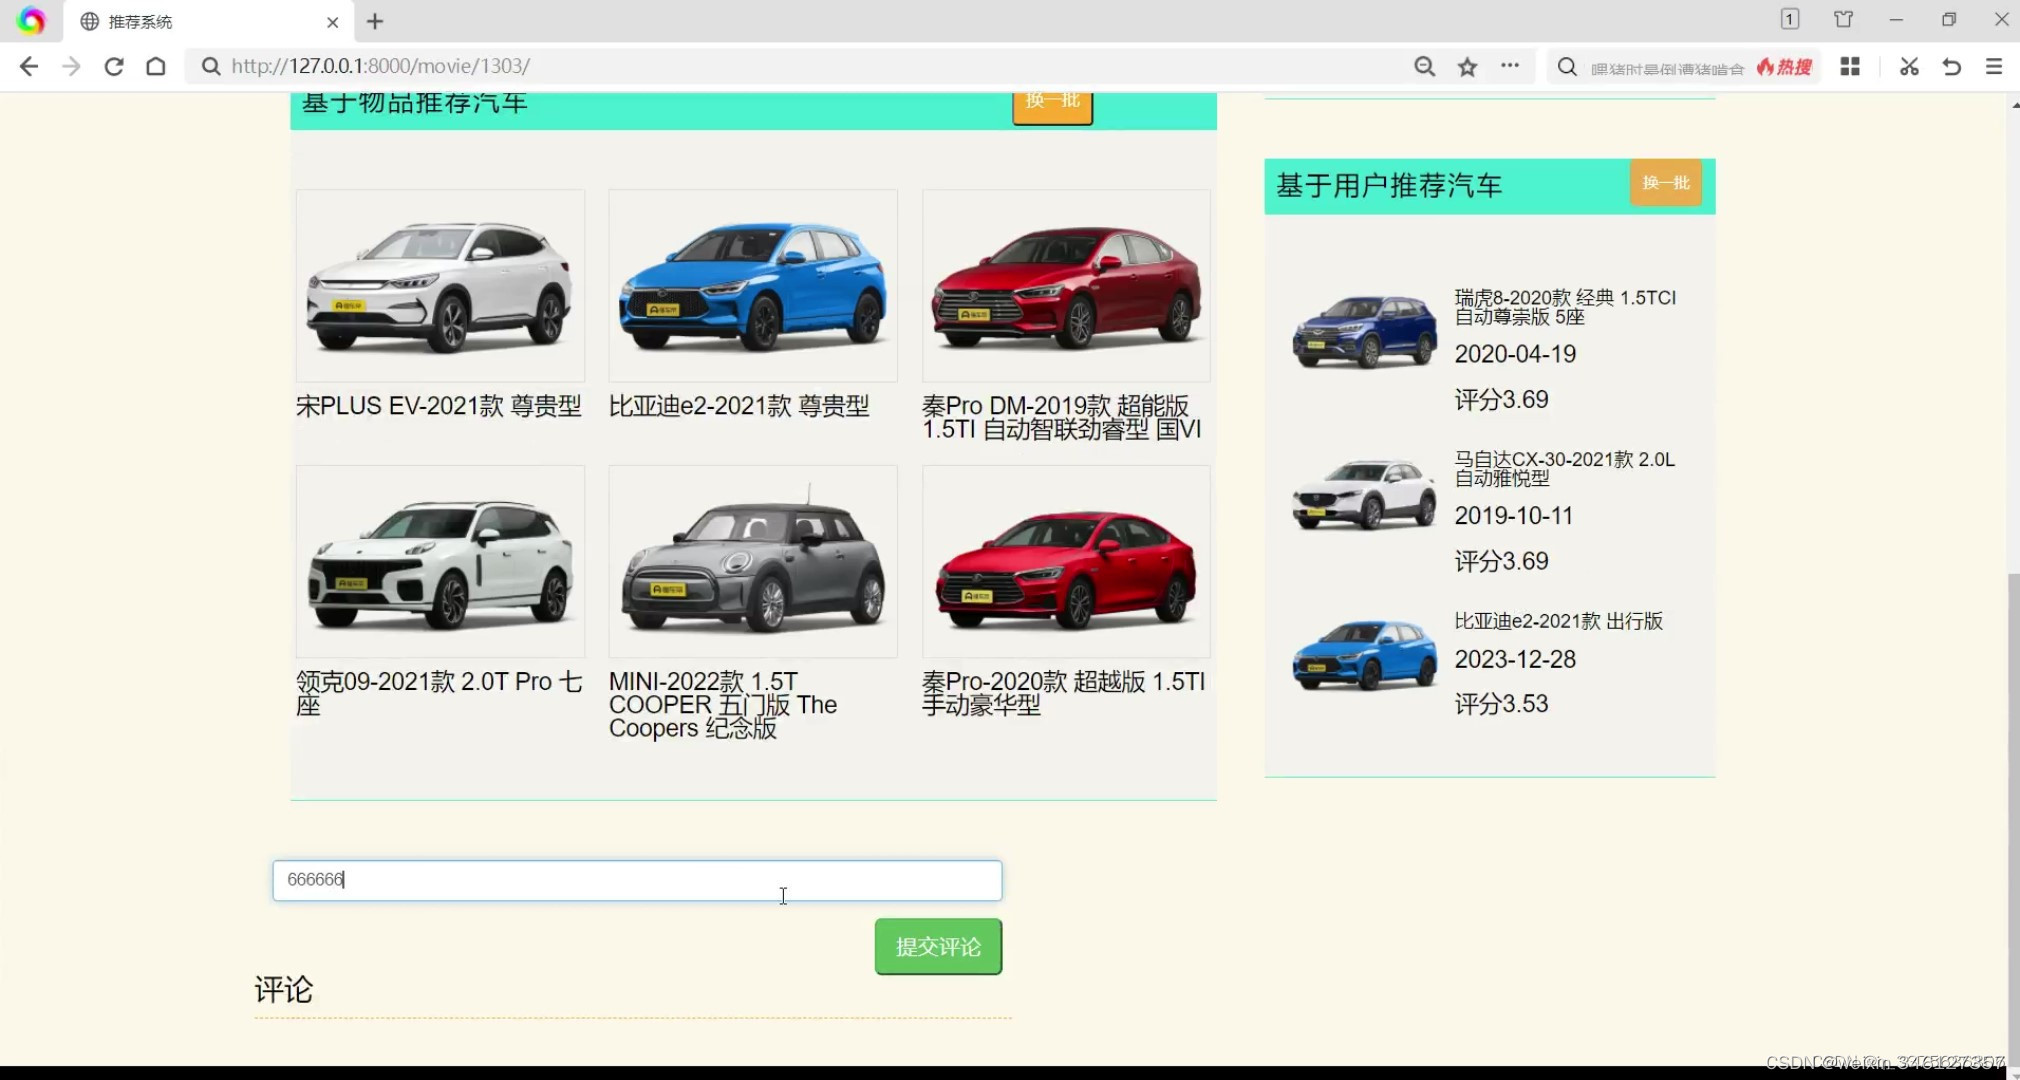The width and height of the screenshot is (2020, 1080).
Task: Go to browser home page icon
Action: click(x=156, y=66)
